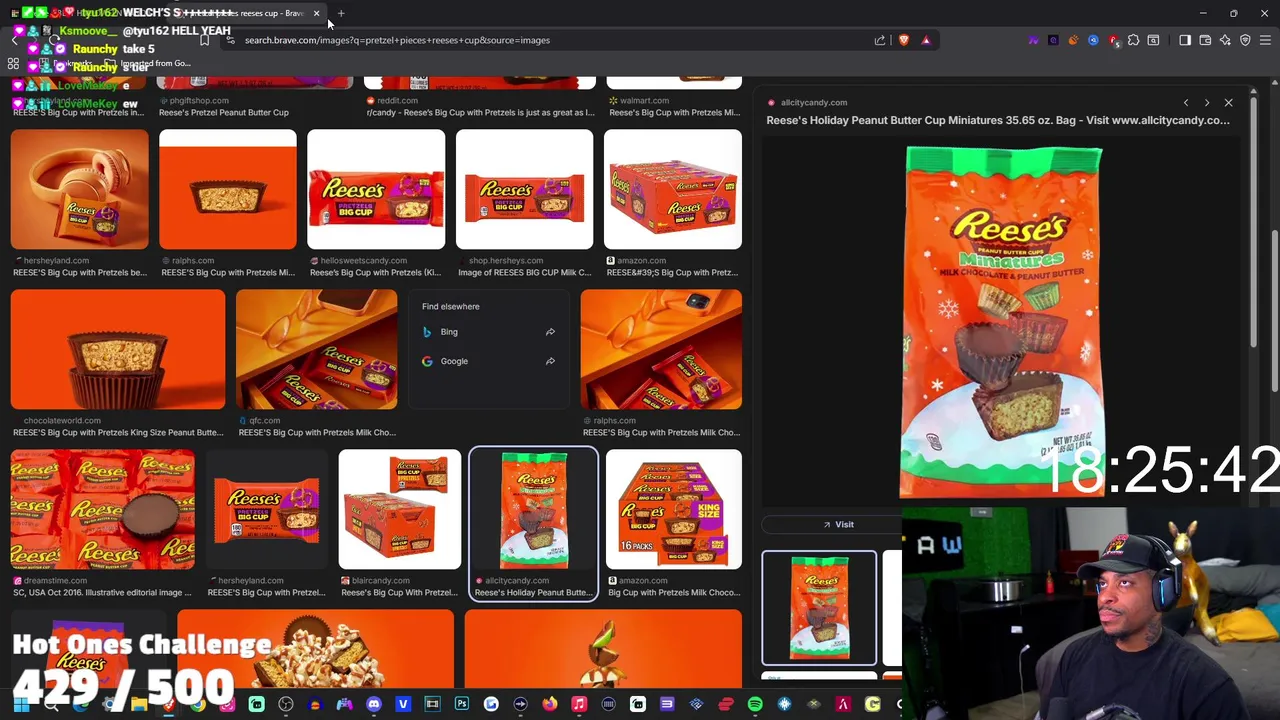Open shop.hersheys.com Big Cup image
This screenshot has width=1280, height=720.
(524, 189)
